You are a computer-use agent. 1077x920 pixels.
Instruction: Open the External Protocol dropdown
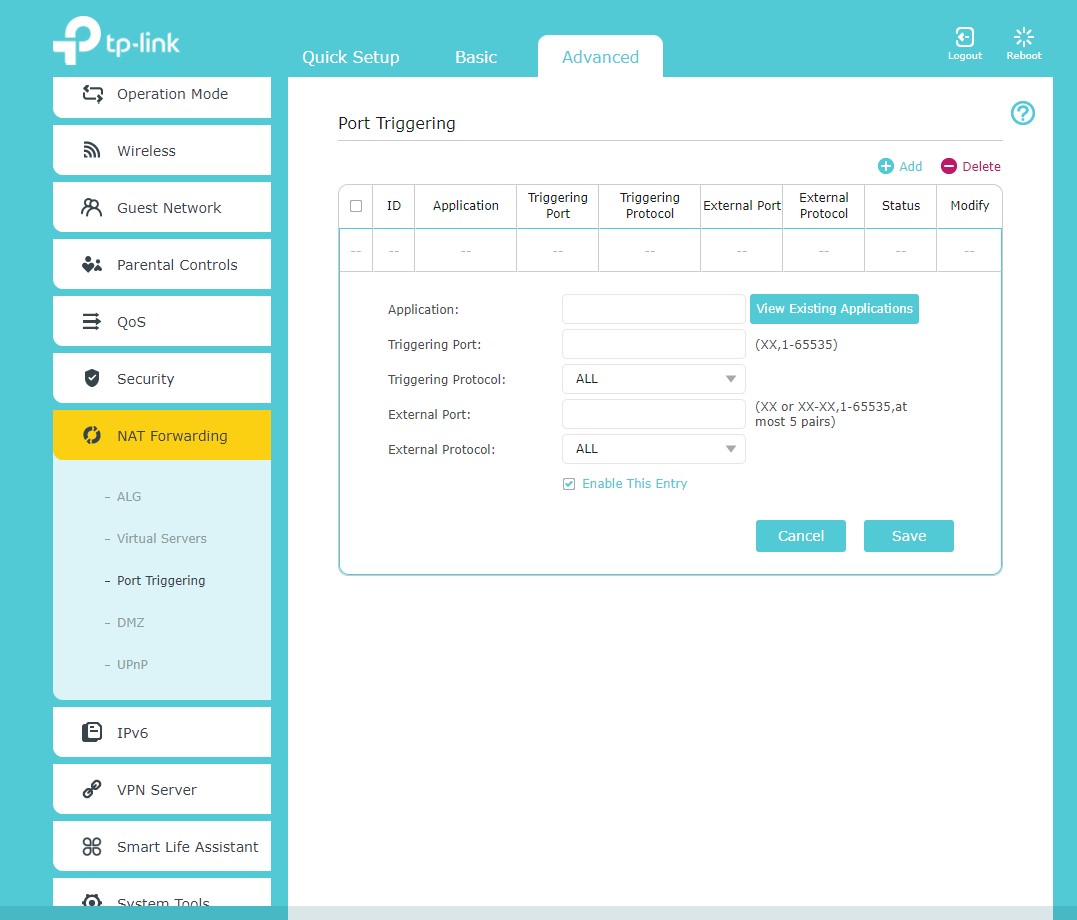[x=653, y=449]
